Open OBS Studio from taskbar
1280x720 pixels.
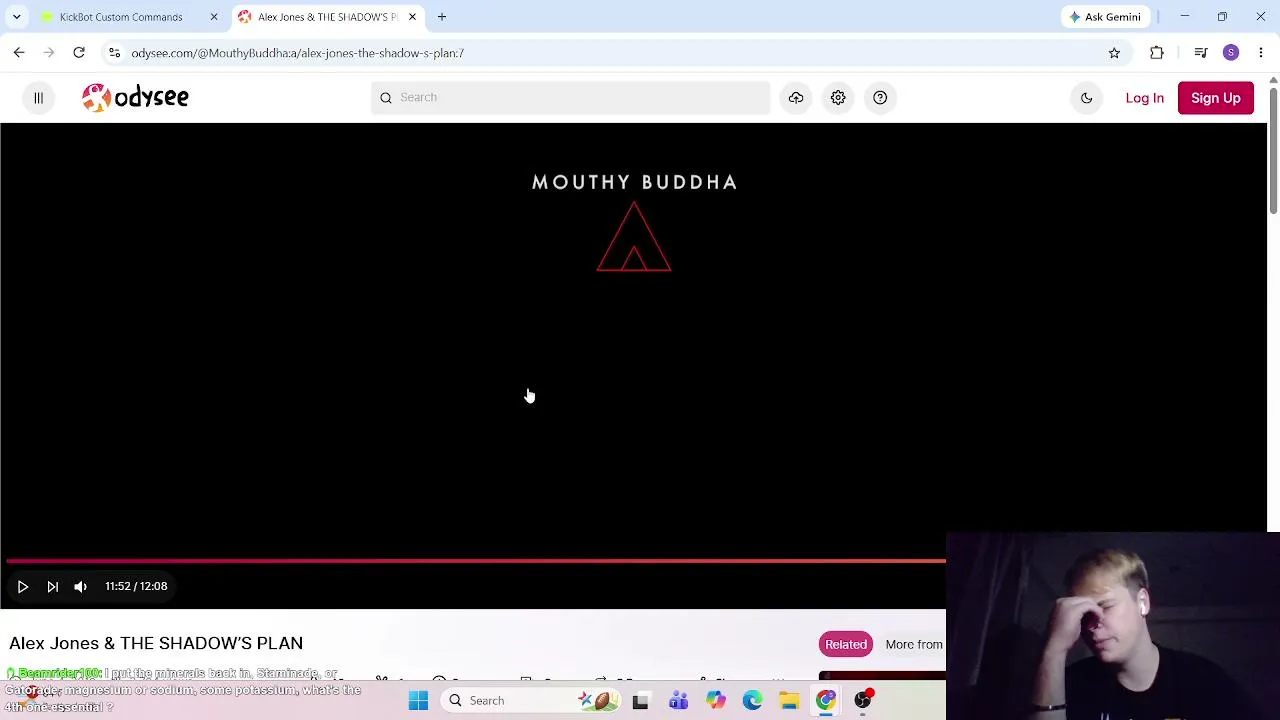[x=863, y=701]
